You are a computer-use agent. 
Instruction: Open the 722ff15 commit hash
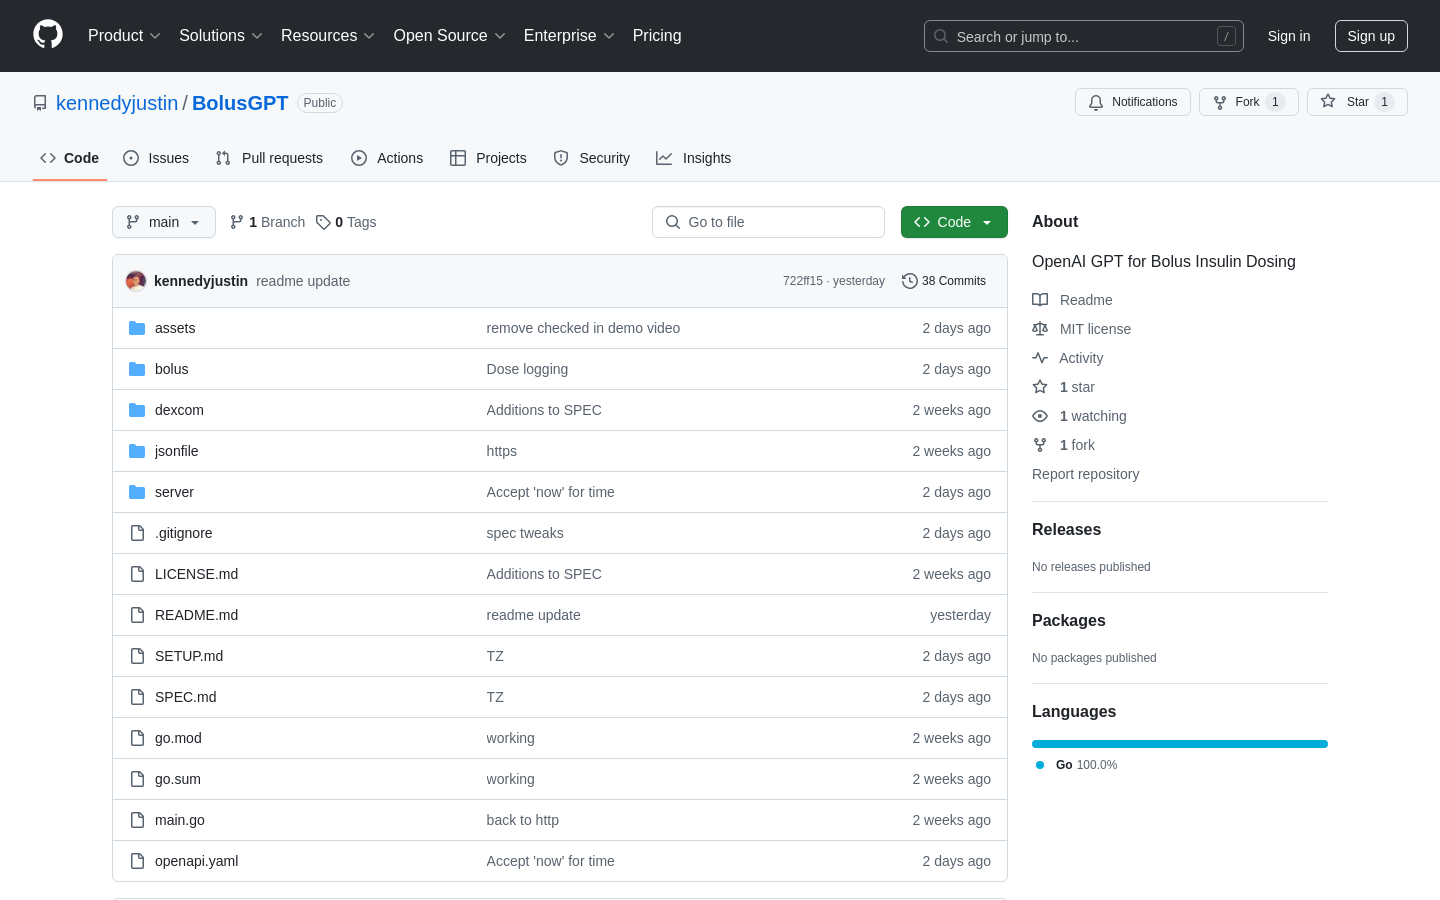(x=803, y=281)
